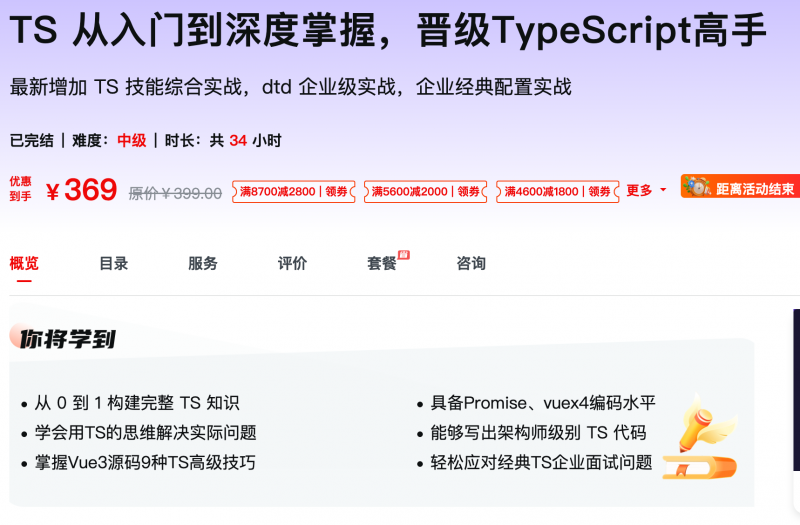Image resolution: width=800 pixels, height=525 pixels.
Task: Expand the 更多 coupons dropdown
Action: tap(646, 190)
